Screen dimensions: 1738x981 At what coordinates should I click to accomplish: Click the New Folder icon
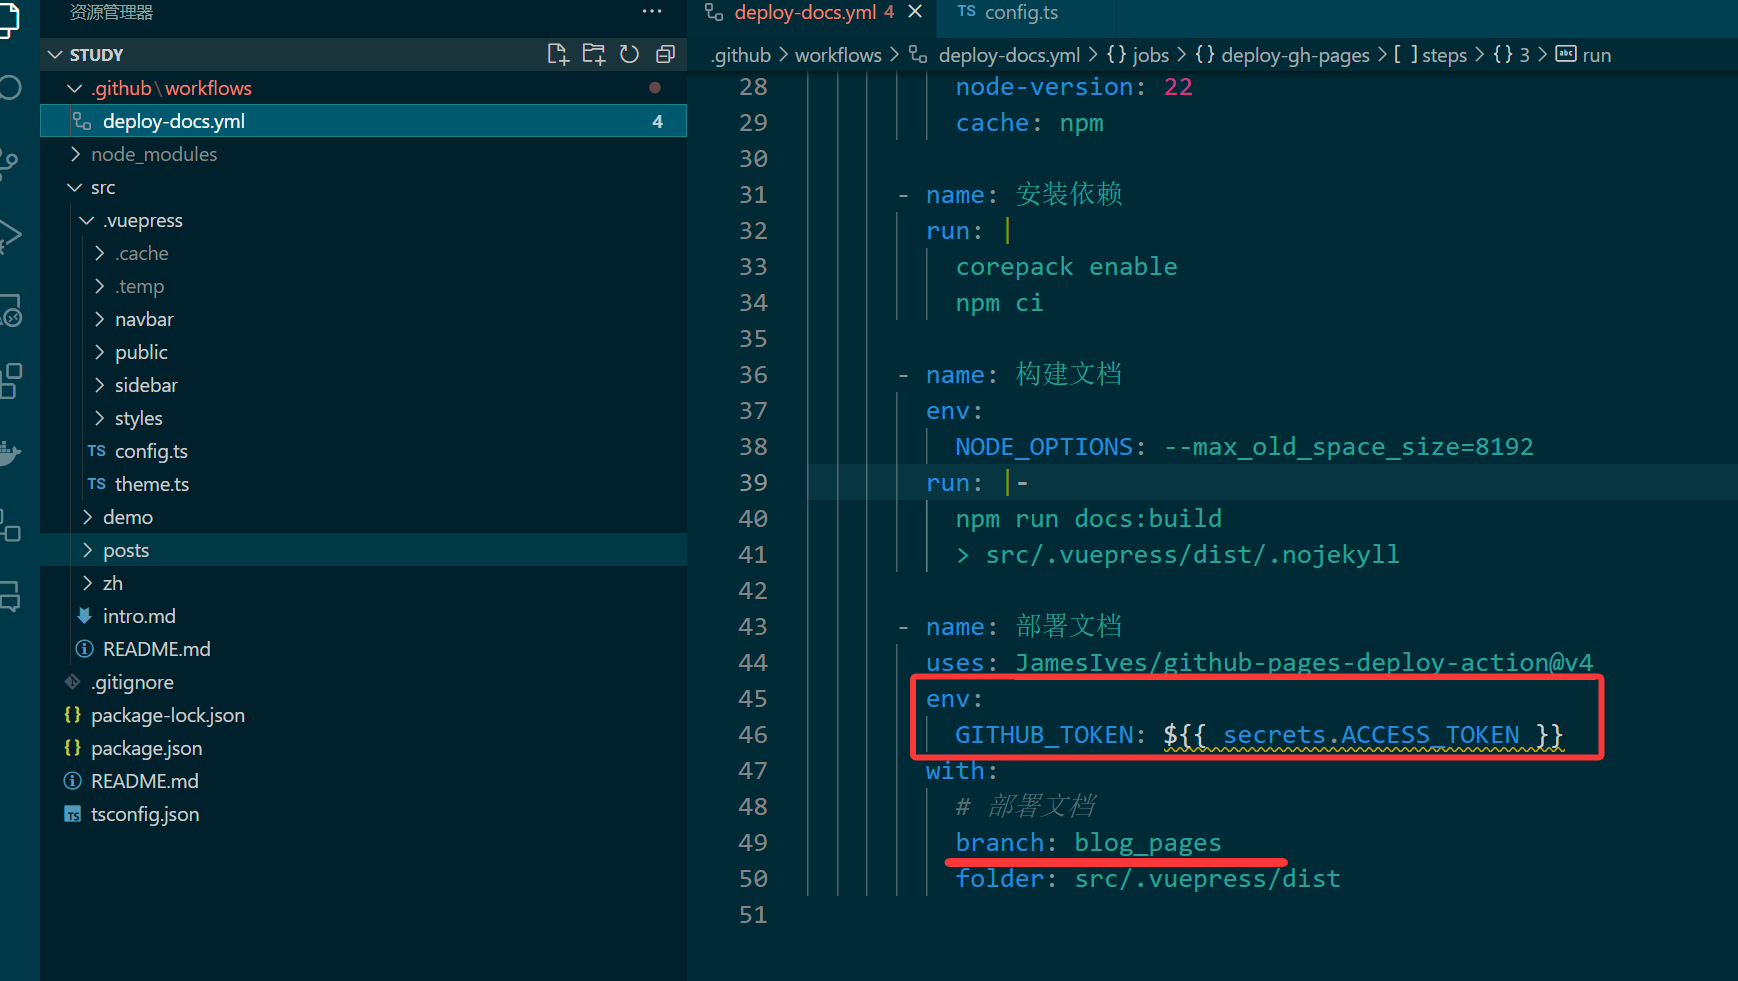click(x=594, y=54)
